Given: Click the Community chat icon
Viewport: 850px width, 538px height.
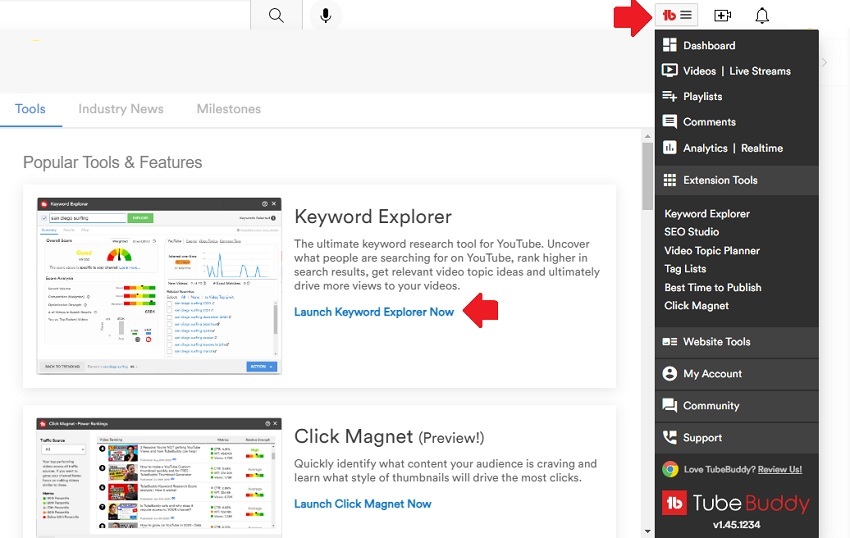Looking at the screenshot, I should [669, 406].
